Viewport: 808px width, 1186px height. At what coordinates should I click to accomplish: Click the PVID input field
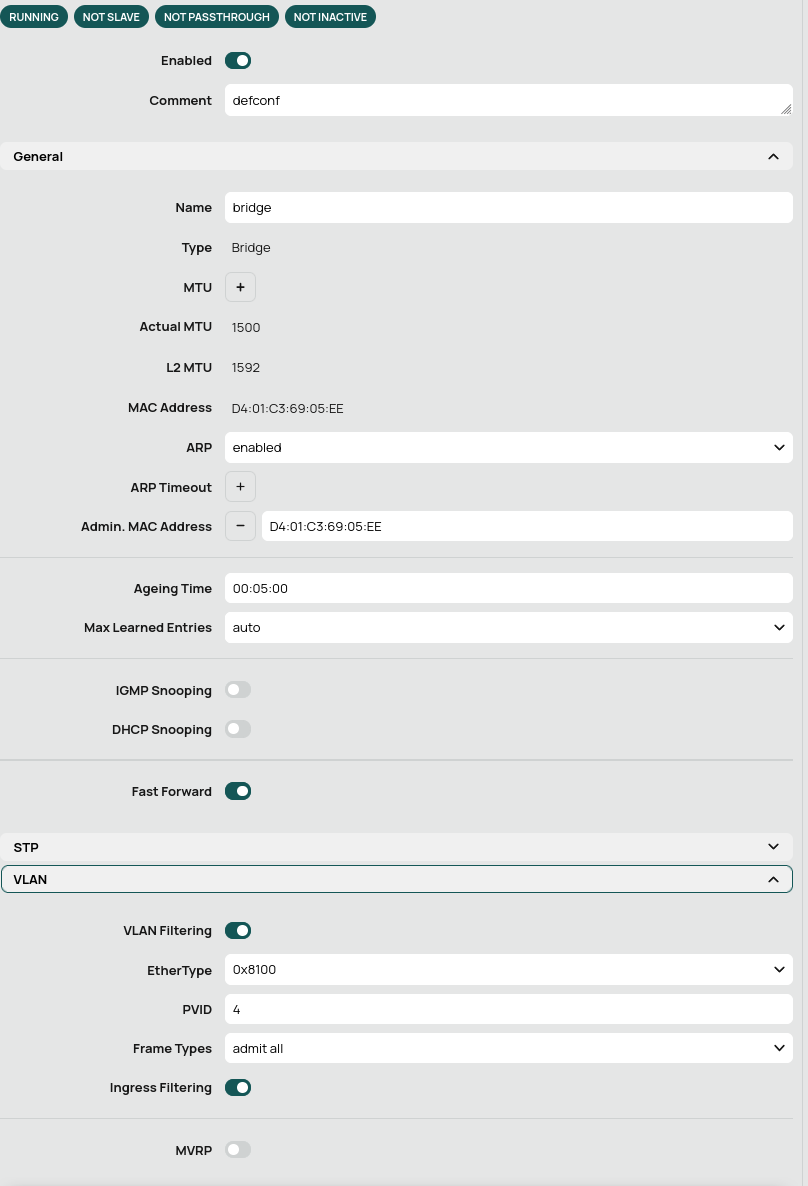[508, 1009]
